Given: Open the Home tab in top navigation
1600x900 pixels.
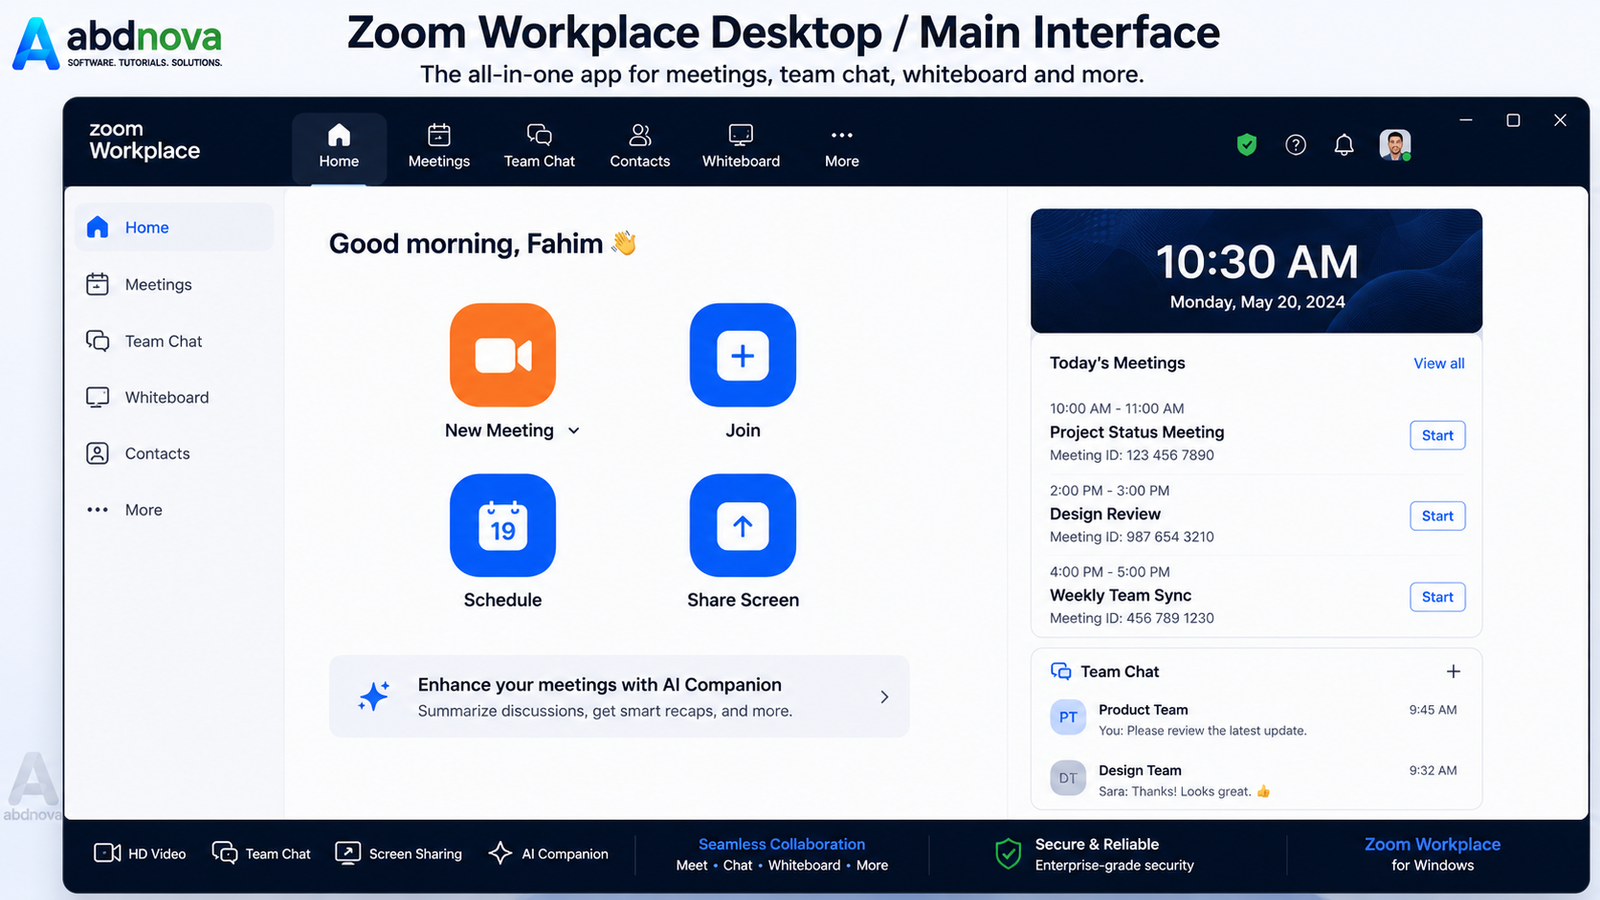Looking at the screenshot, I should [x=339, y=147].
